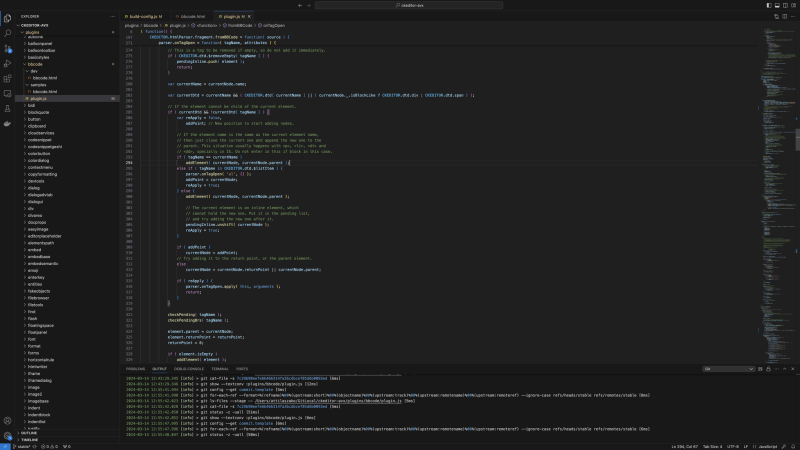Expand the blockquote folder

(x=67, y=112)
